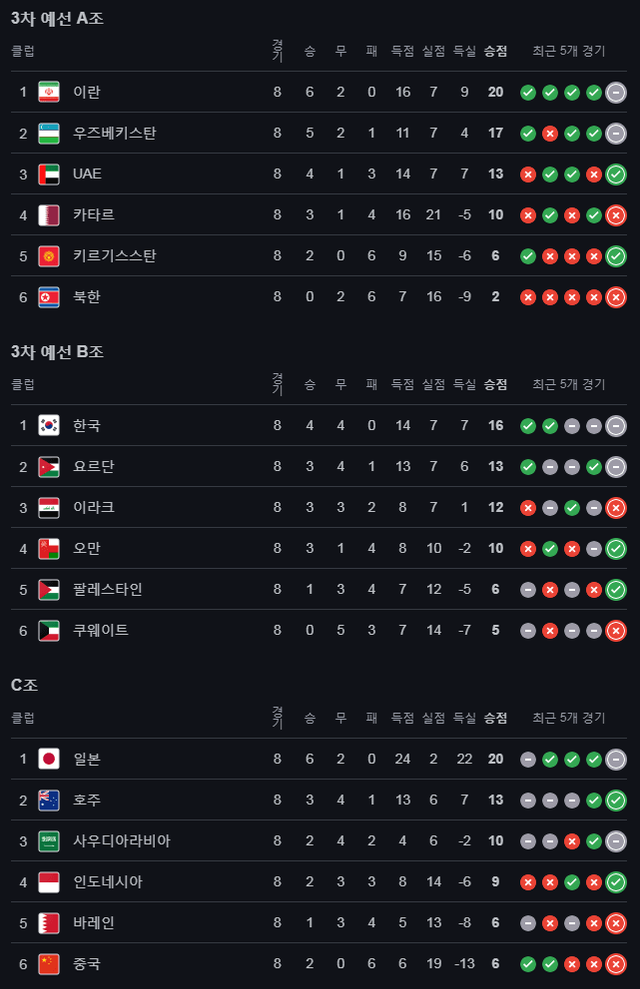640x989 pixels.
Task: Click the Qatar flag icon
Action: click(49, 215)
